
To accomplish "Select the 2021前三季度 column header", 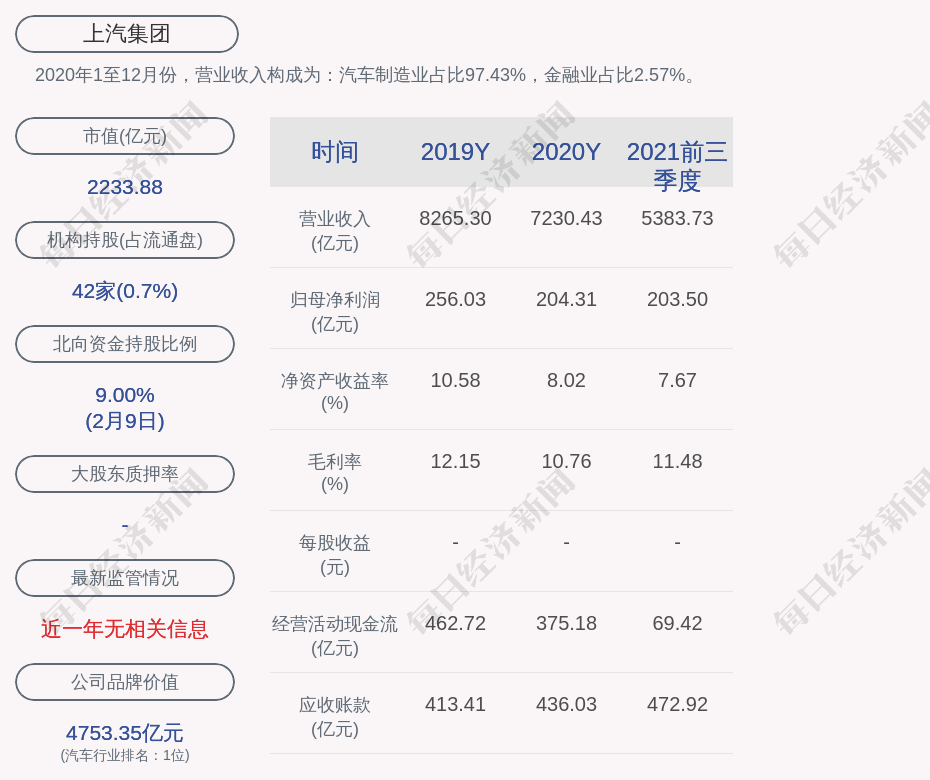I will pyautogui.click(x=677, y=166).
